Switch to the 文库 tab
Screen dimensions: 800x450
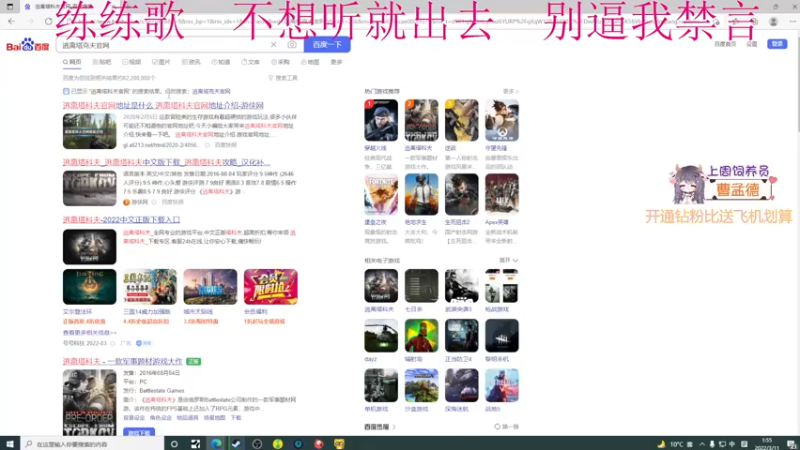tap(251, 62)
